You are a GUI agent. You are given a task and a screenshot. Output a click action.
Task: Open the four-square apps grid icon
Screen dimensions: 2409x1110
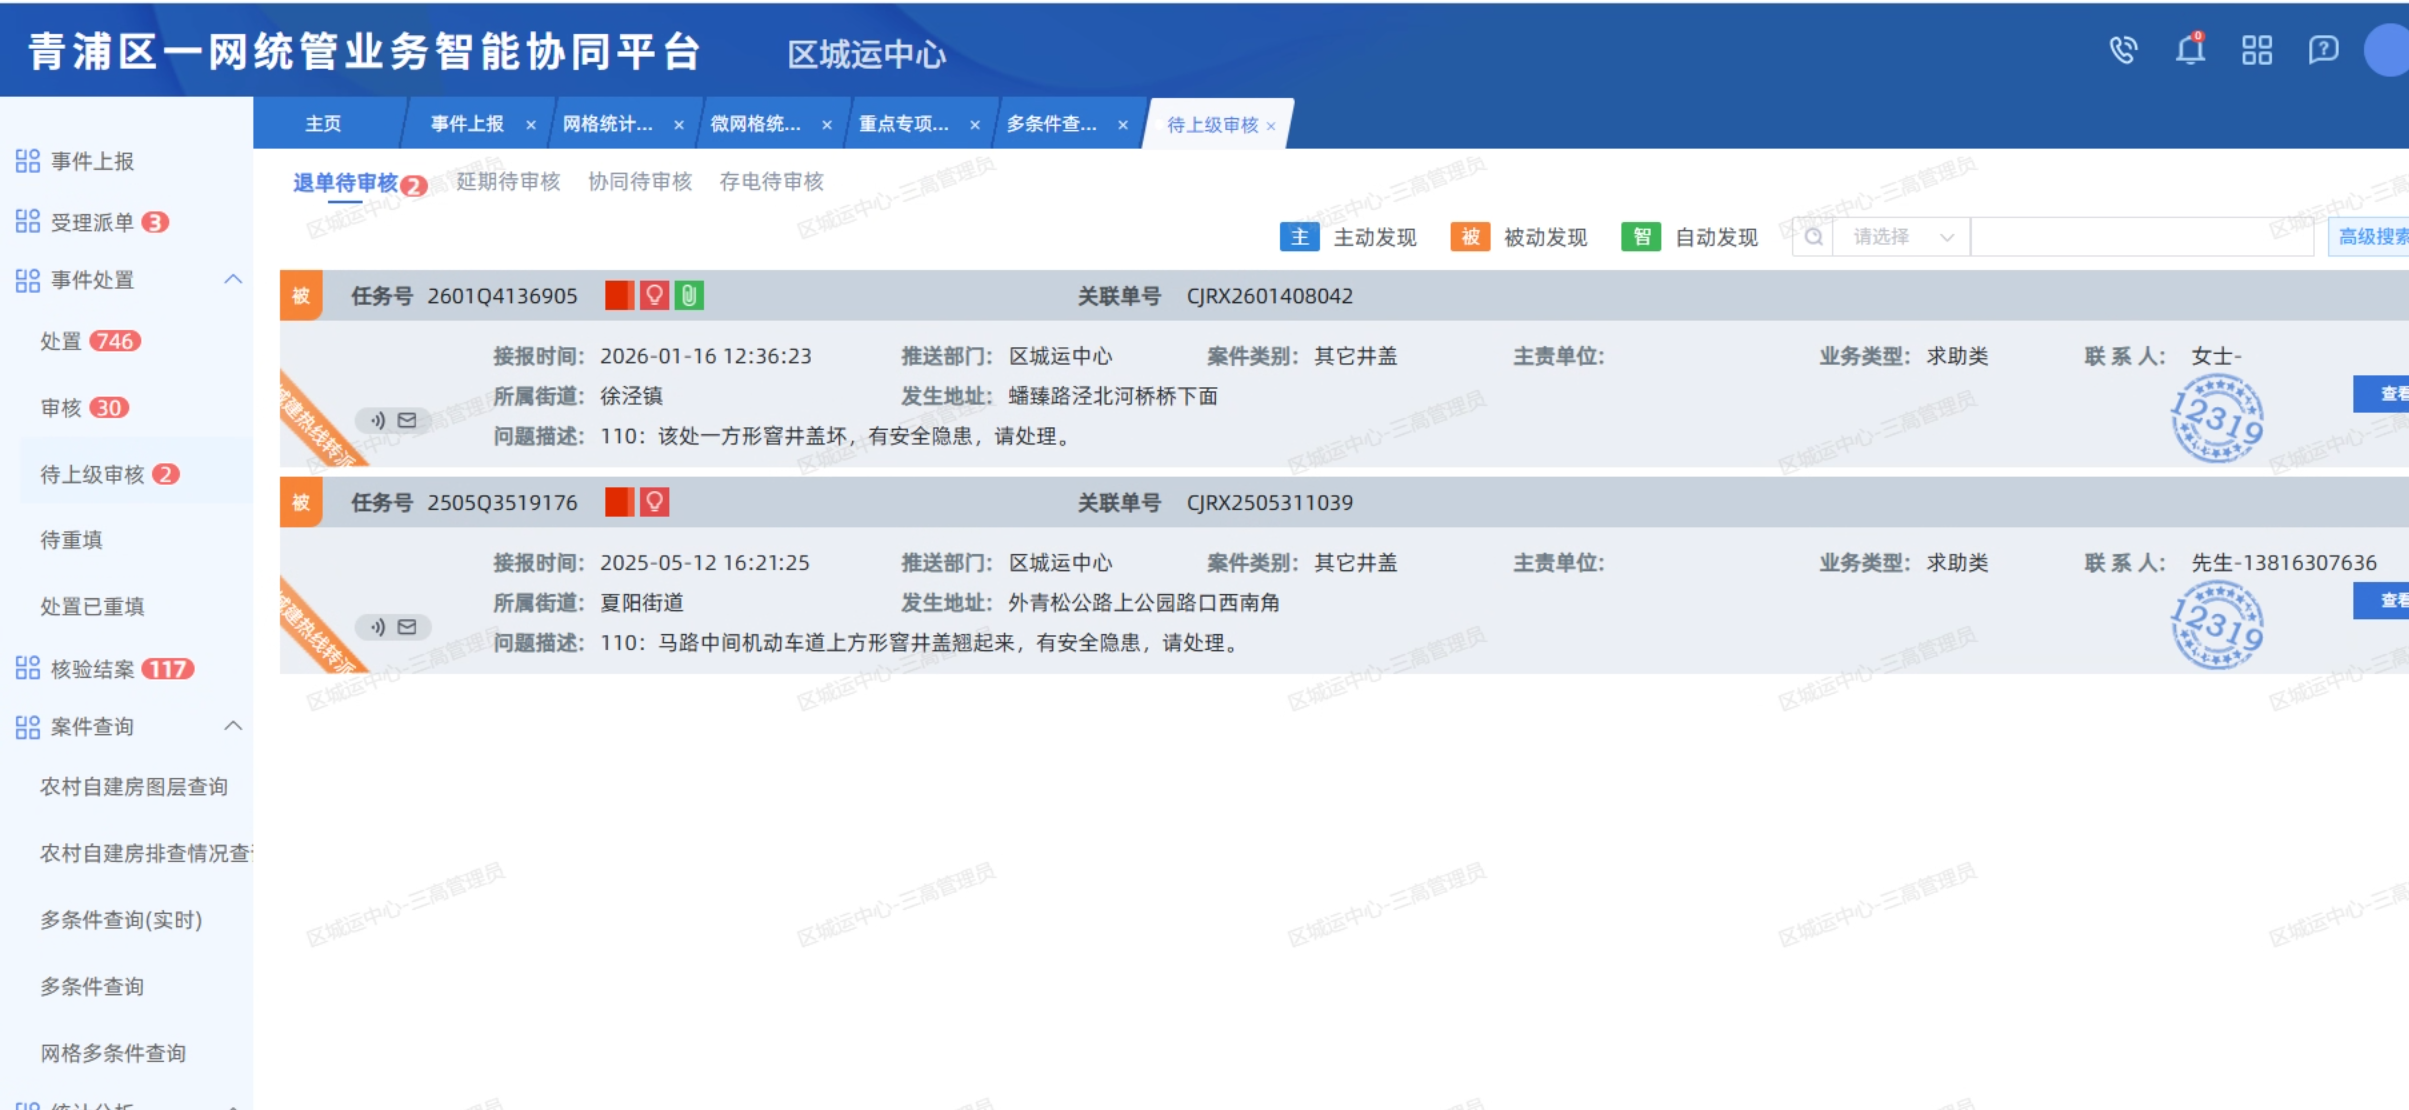tap(2256, 50)
